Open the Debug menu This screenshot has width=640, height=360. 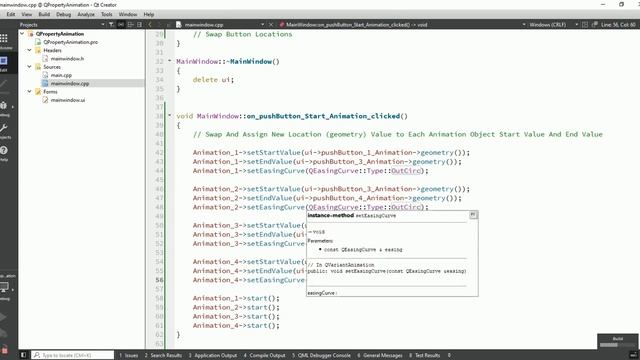(x=63, y=14)
